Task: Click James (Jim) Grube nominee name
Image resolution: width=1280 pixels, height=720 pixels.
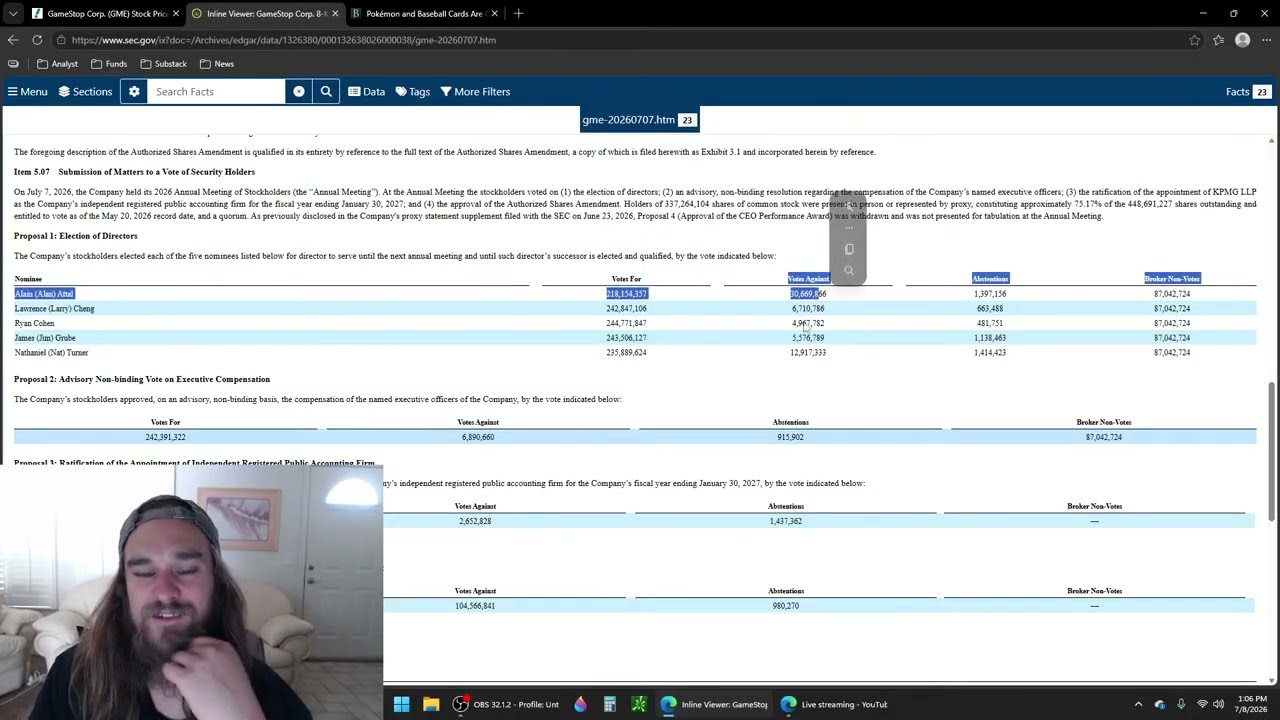Action: click(x=45, y=338)
